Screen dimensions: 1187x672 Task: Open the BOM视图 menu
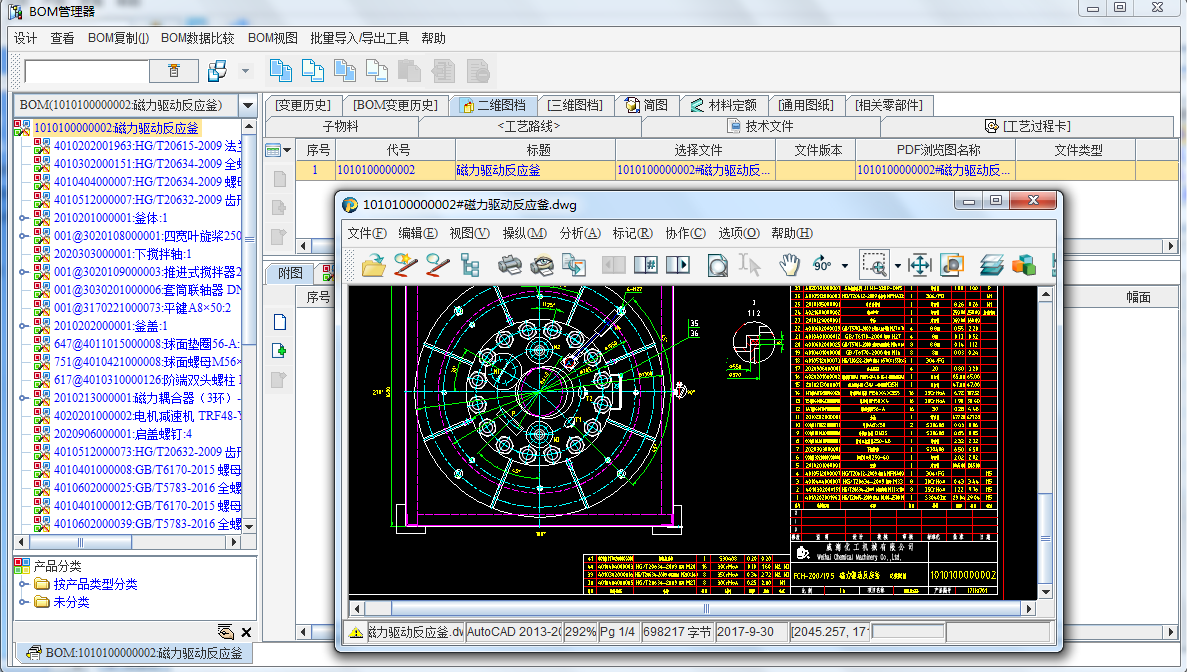pyautogui.click(x=273, y=39)
